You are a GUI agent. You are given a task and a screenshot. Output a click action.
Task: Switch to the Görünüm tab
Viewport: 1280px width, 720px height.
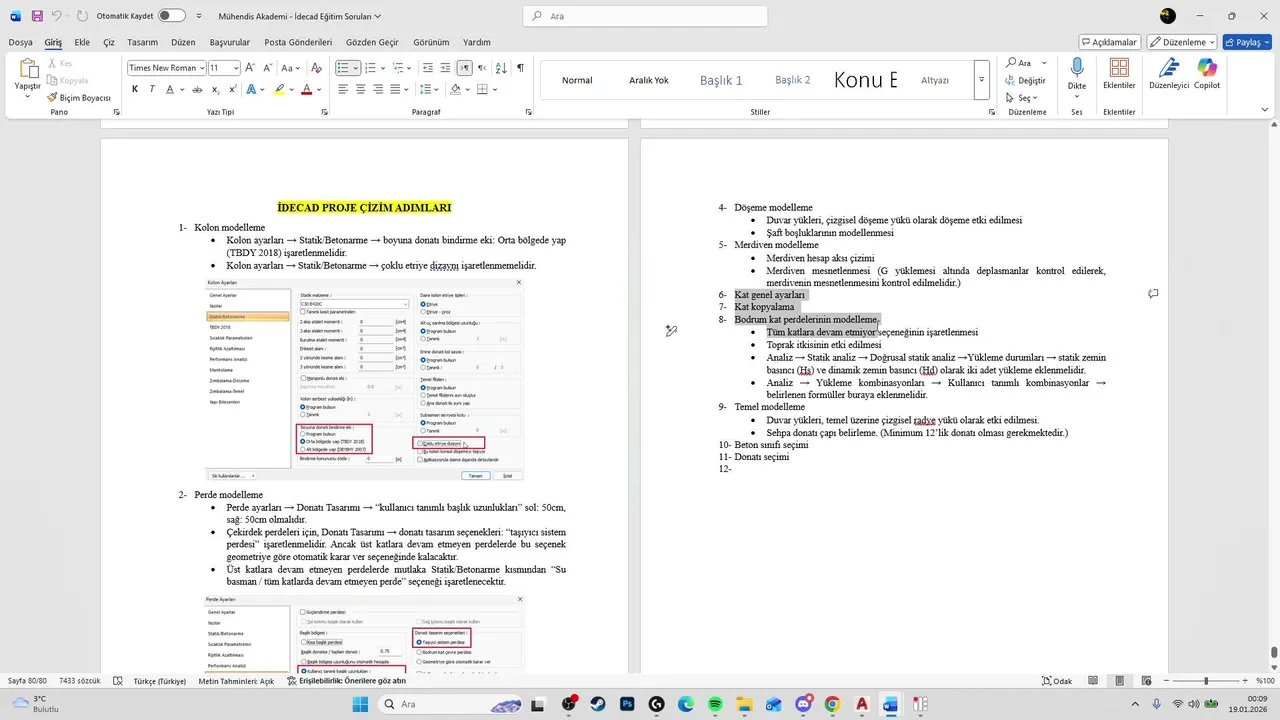431,42
